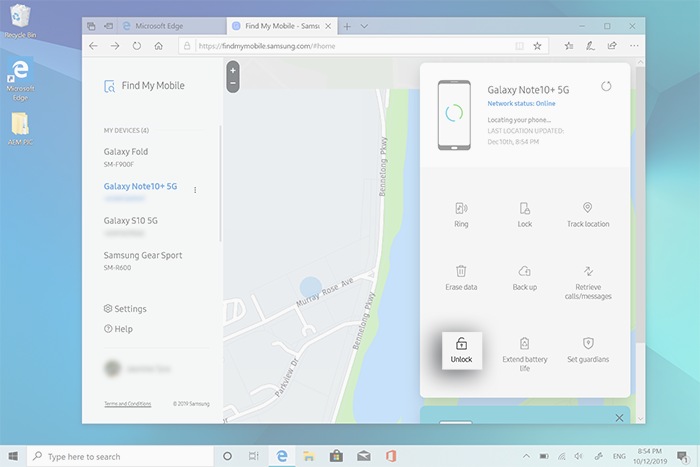This screenshot has width=700, height=467.
Task: Open Microsoft Store from taskbar
Action: tap(336, 456)
